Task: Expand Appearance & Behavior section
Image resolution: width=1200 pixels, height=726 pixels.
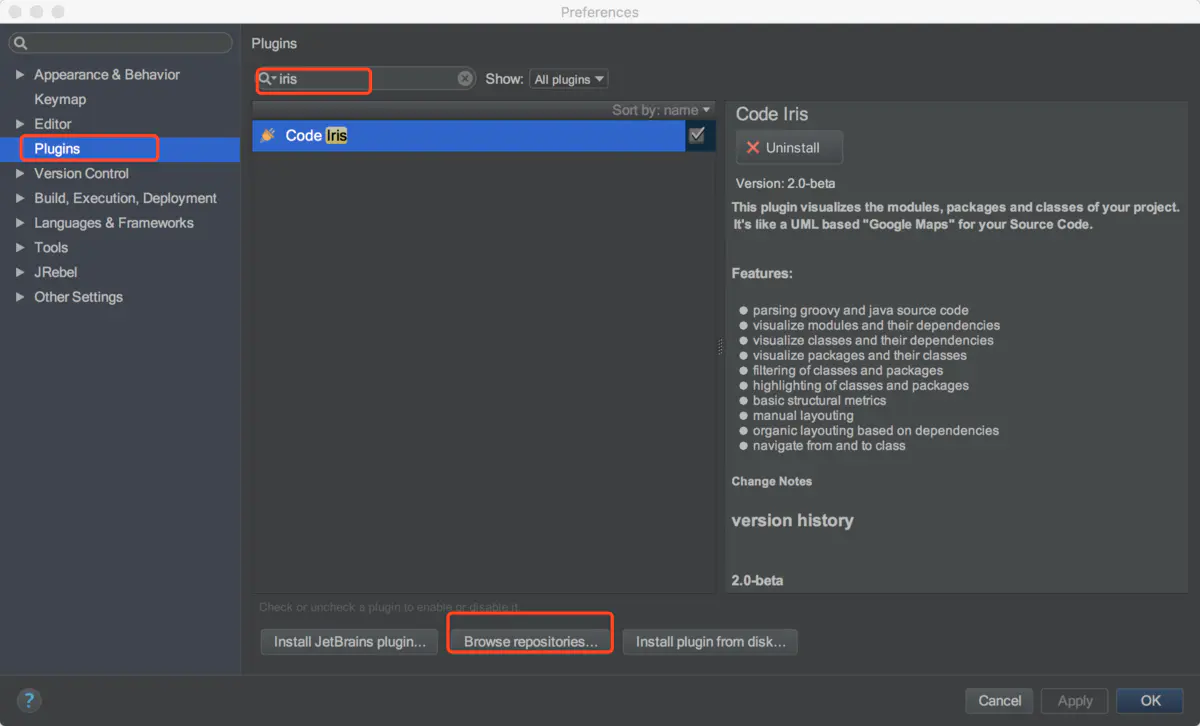Action: click(20, 75)
